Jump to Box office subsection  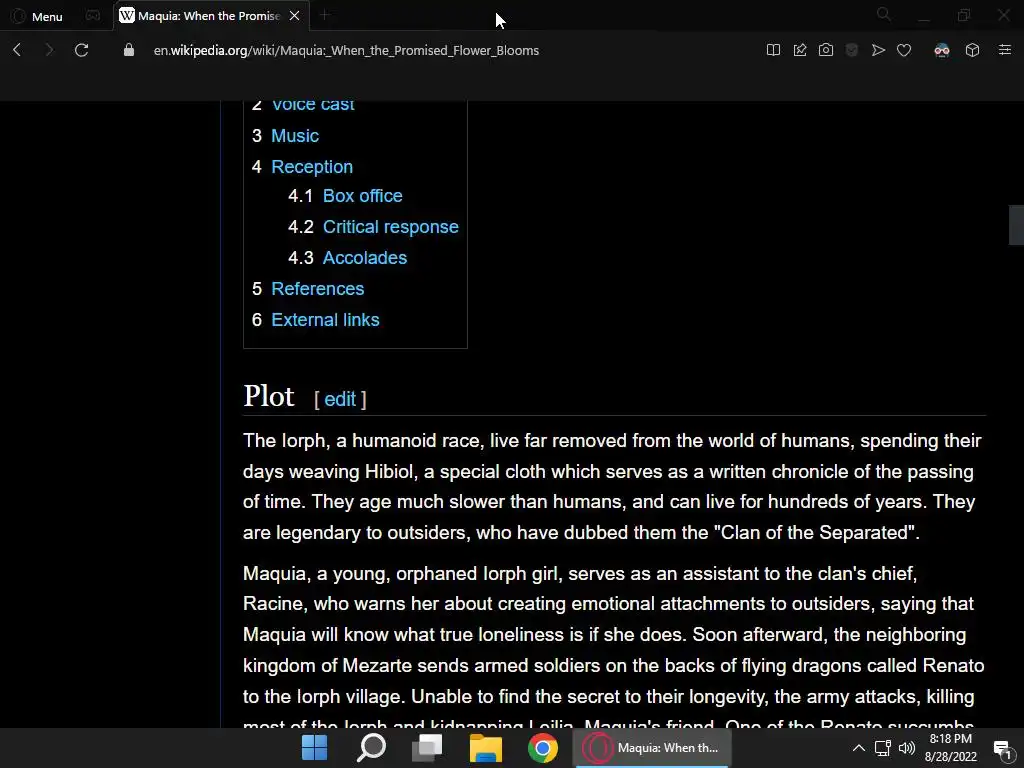362,196
